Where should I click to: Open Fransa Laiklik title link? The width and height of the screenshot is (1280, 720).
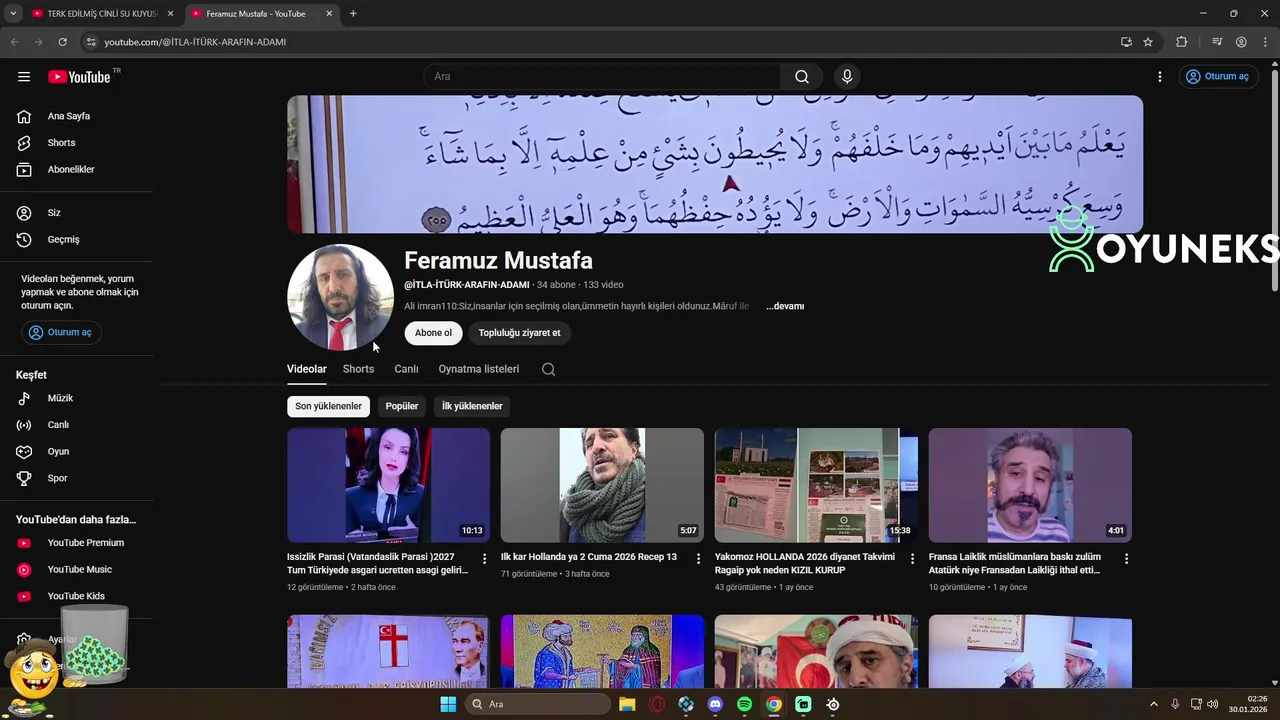[1015, 564]
